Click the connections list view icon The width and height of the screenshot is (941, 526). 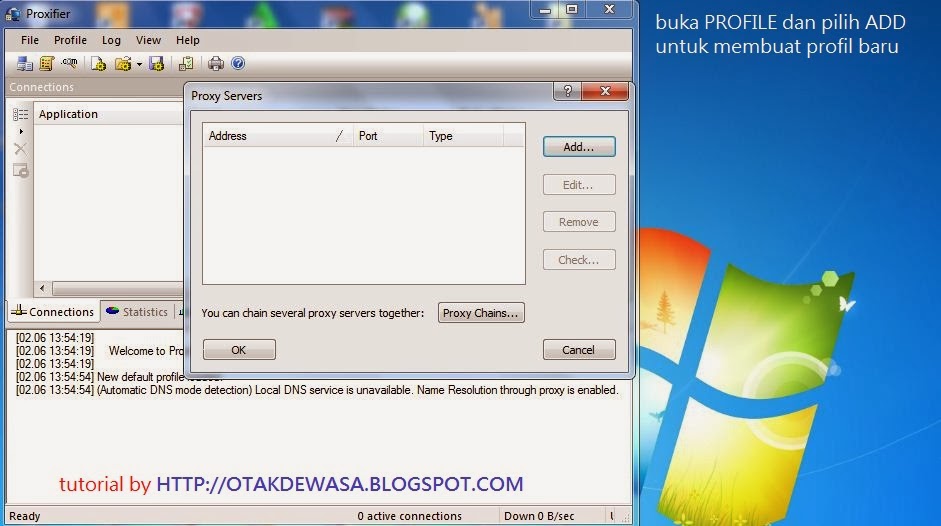click(x=20, y=114)
